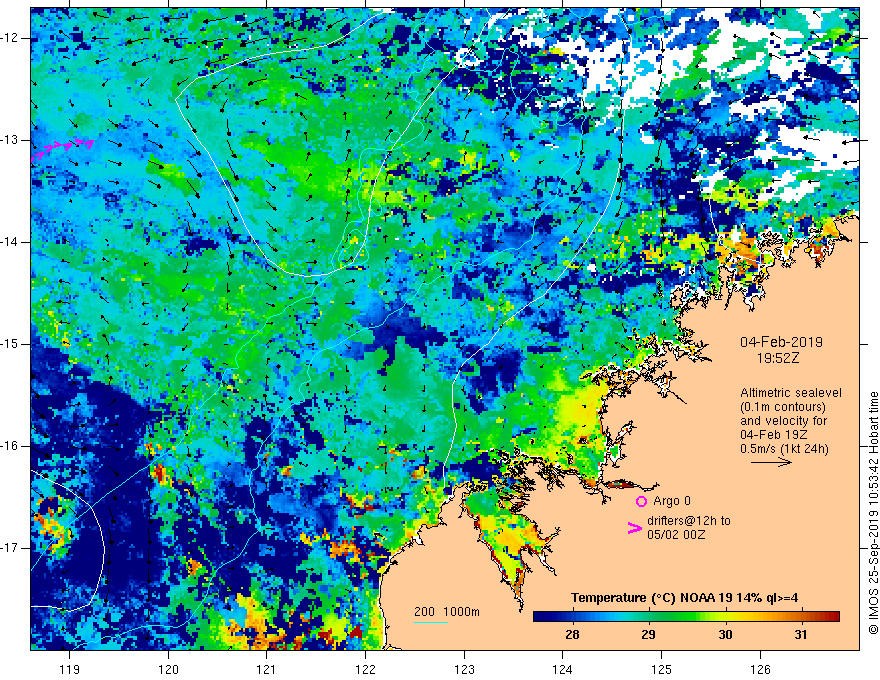
Task: Click the '05/02 00Z' legend text
Action: [676, 535]
